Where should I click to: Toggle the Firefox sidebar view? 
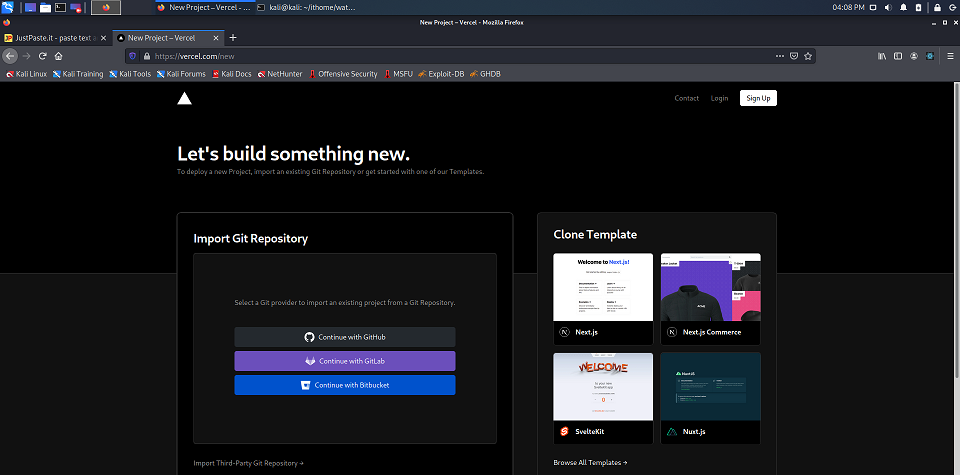pos(898,56)
